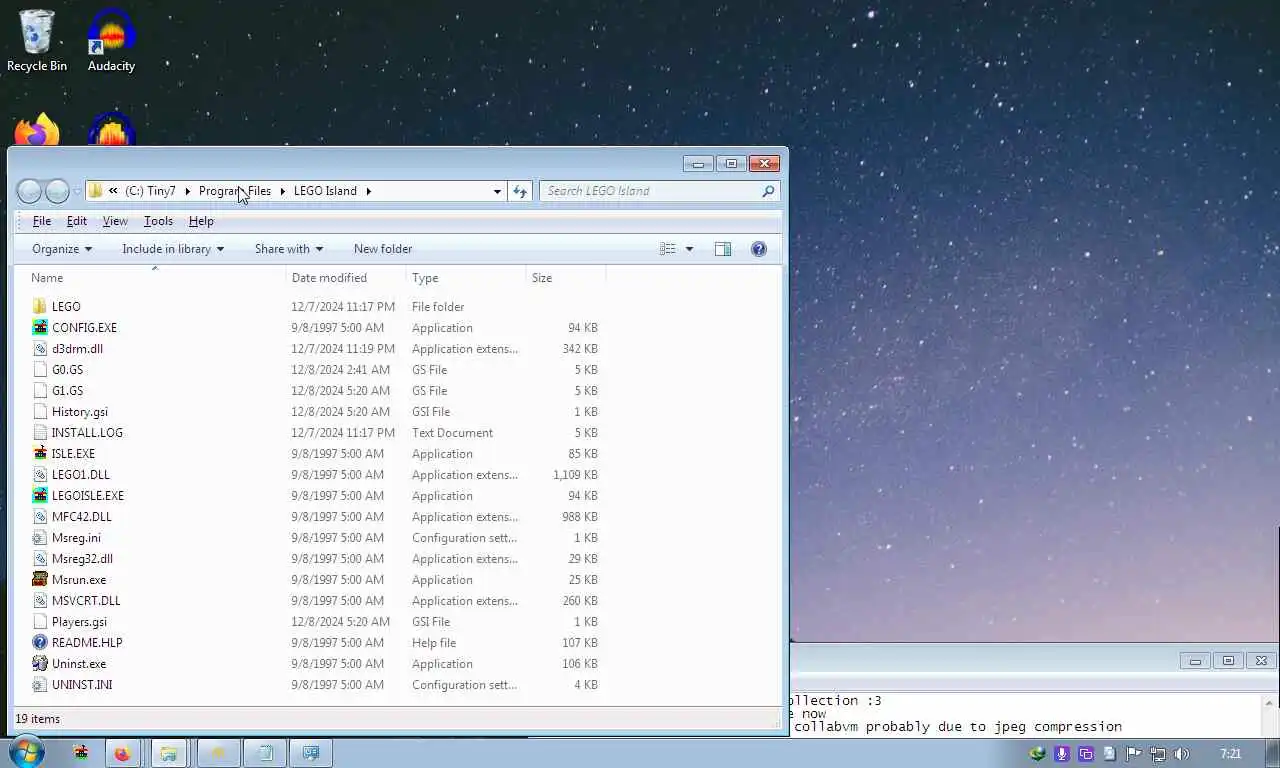Open the Include in library dropdown

click(173, 249)
